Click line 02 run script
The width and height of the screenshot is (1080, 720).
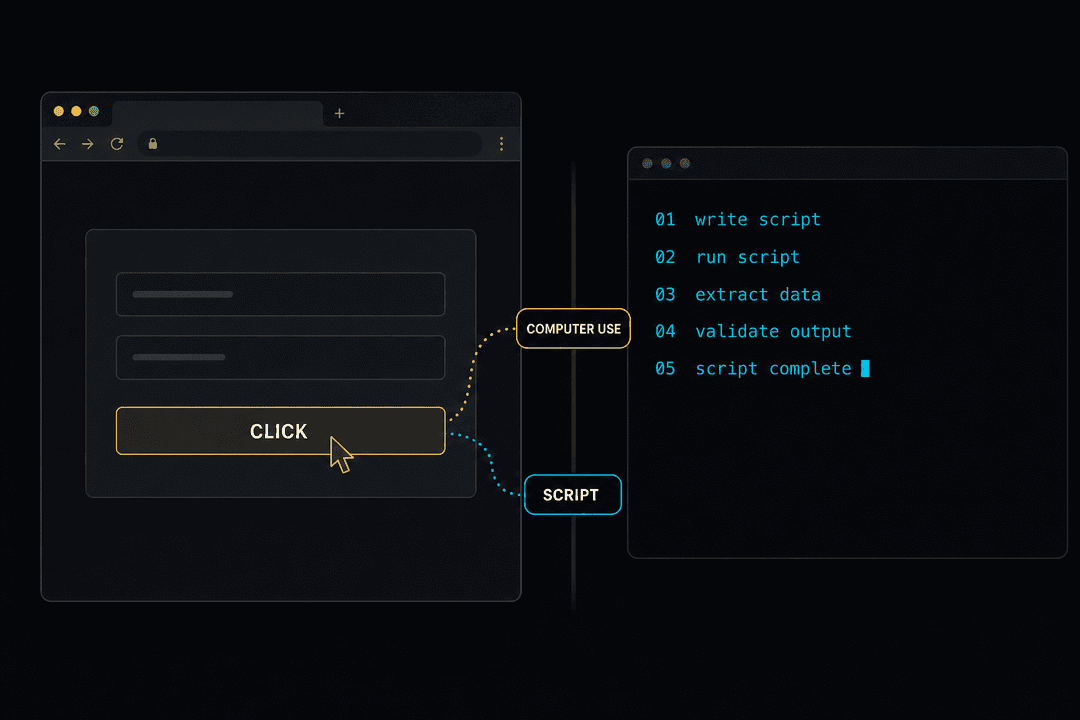(x=727, y=257)
